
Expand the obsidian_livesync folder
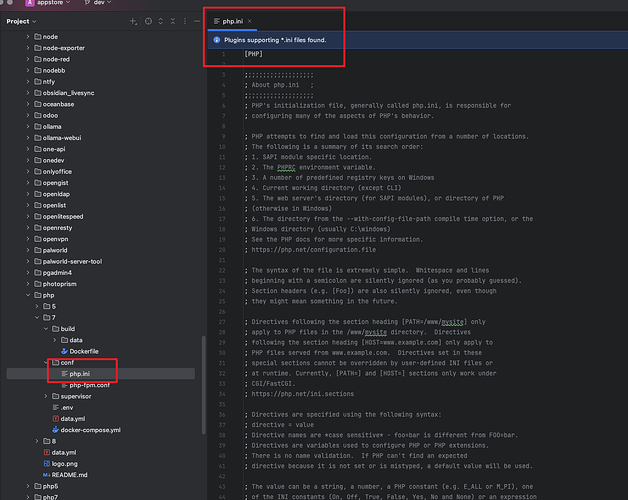click(x=28, y=93)
